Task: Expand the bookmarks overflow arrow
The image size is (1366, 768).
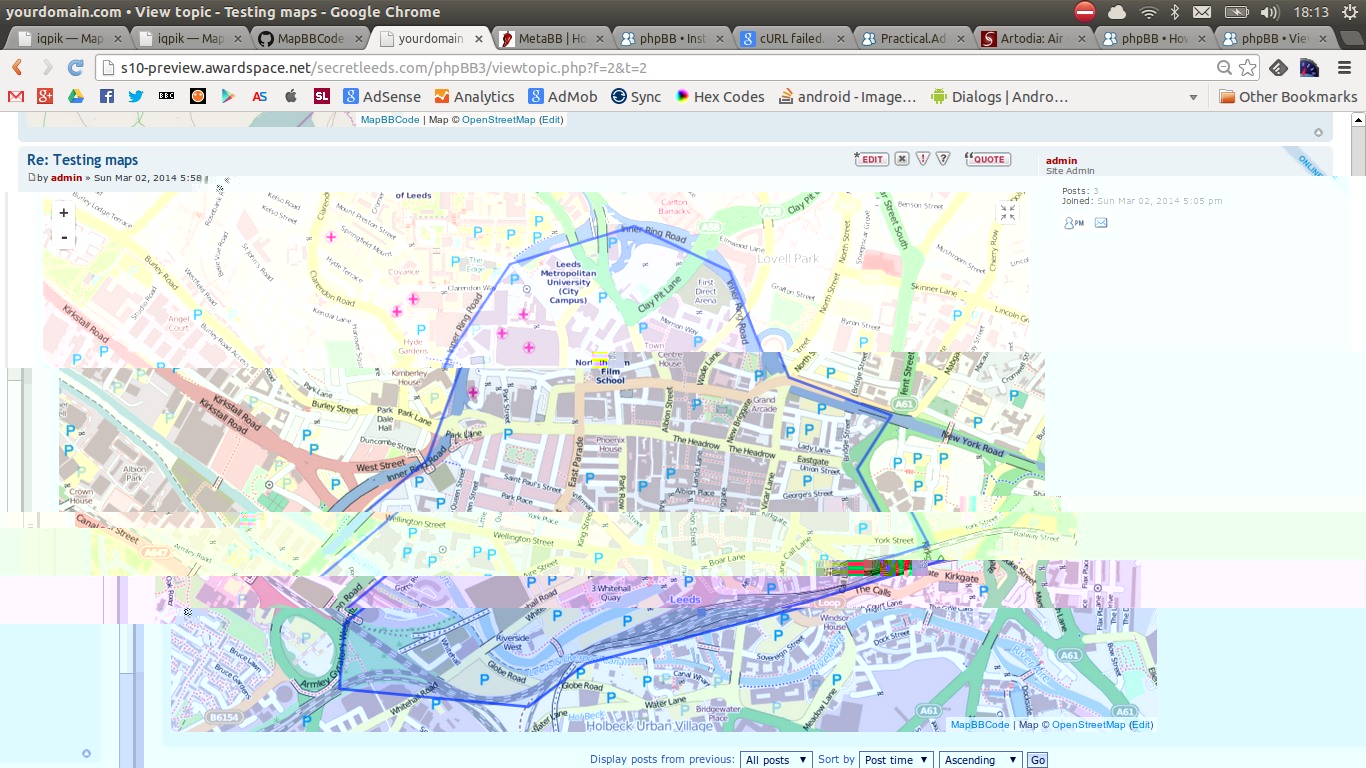Action: click(x=1193, y=97)
